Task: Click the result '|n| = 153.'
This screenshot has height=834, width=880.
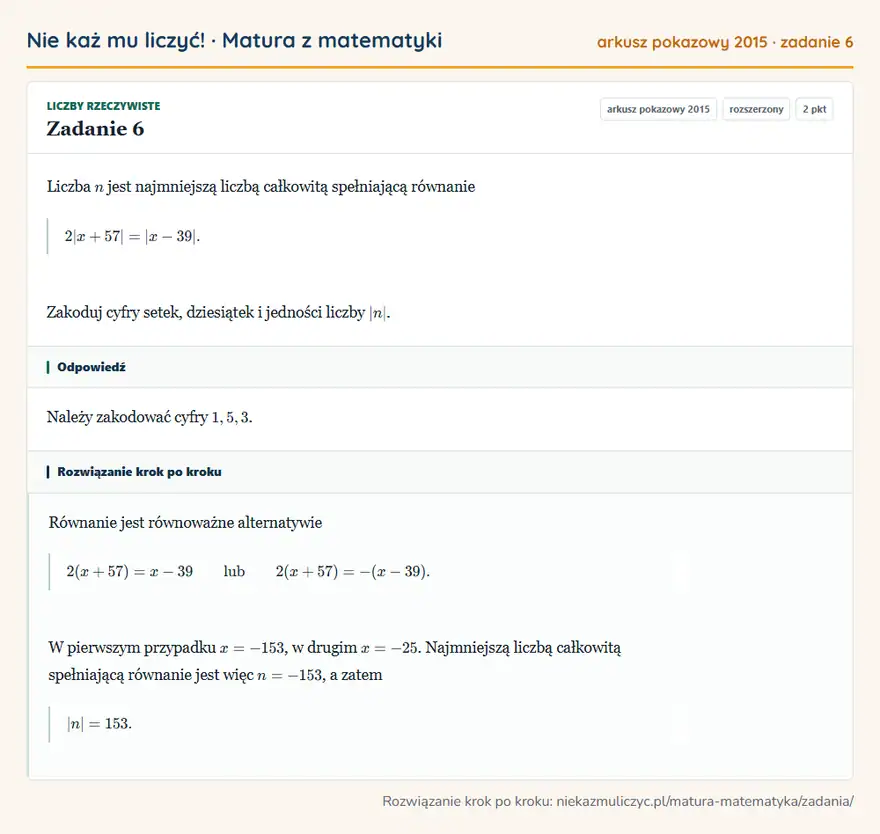Action: click(99, 723)
